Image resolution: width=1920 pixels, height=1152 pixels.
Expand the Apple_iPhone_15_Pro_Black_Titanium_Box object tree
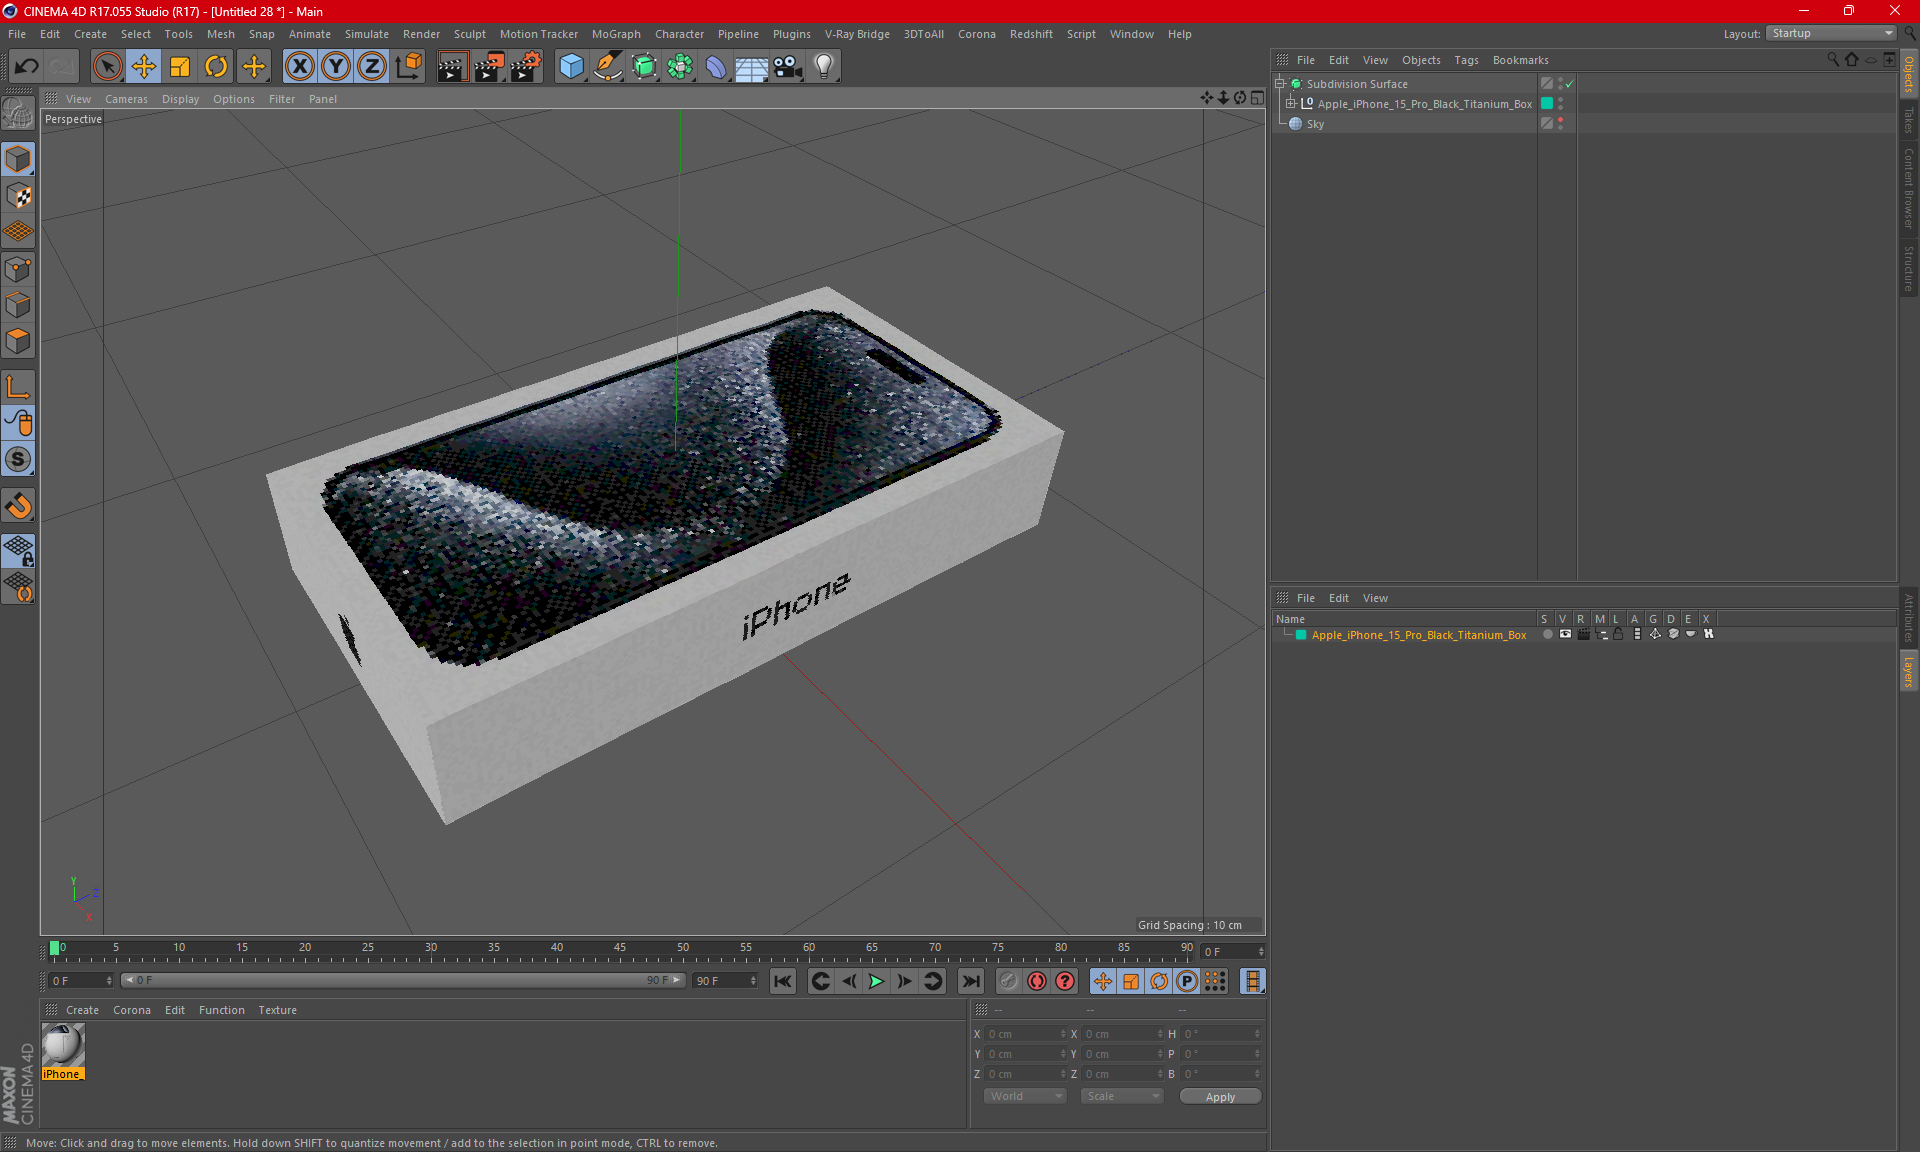pyautogui.click(x=1291, y=104)
